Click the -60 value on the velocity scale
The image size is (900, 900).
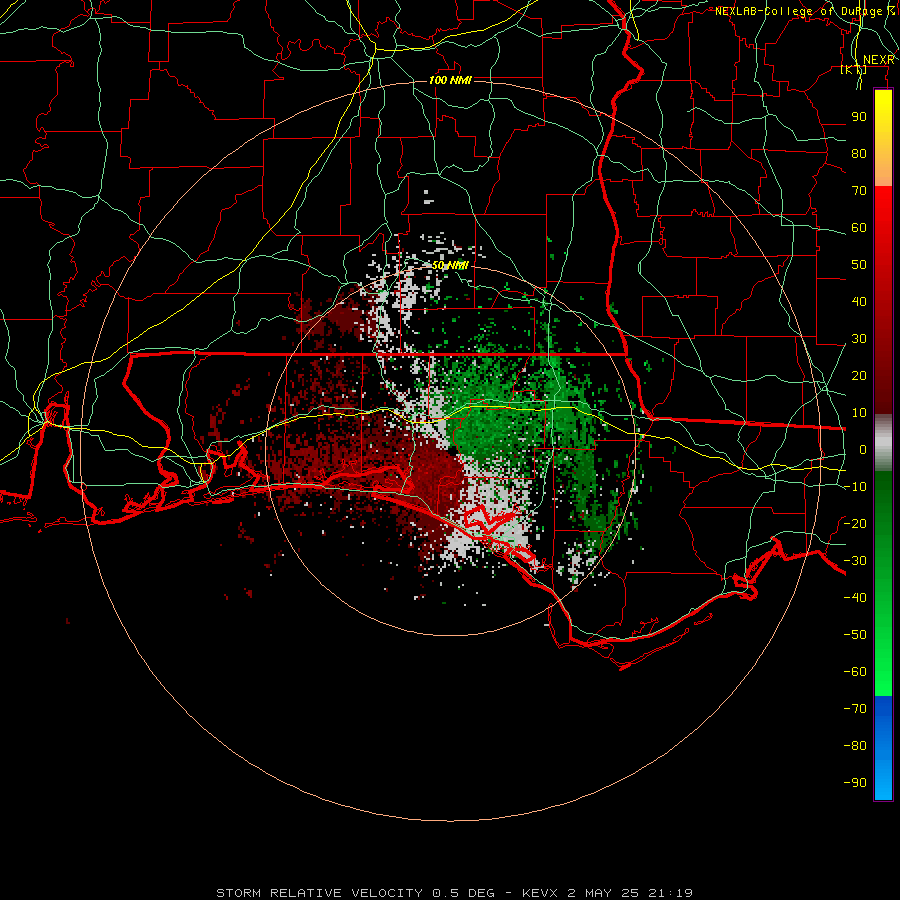coord(855,672)
